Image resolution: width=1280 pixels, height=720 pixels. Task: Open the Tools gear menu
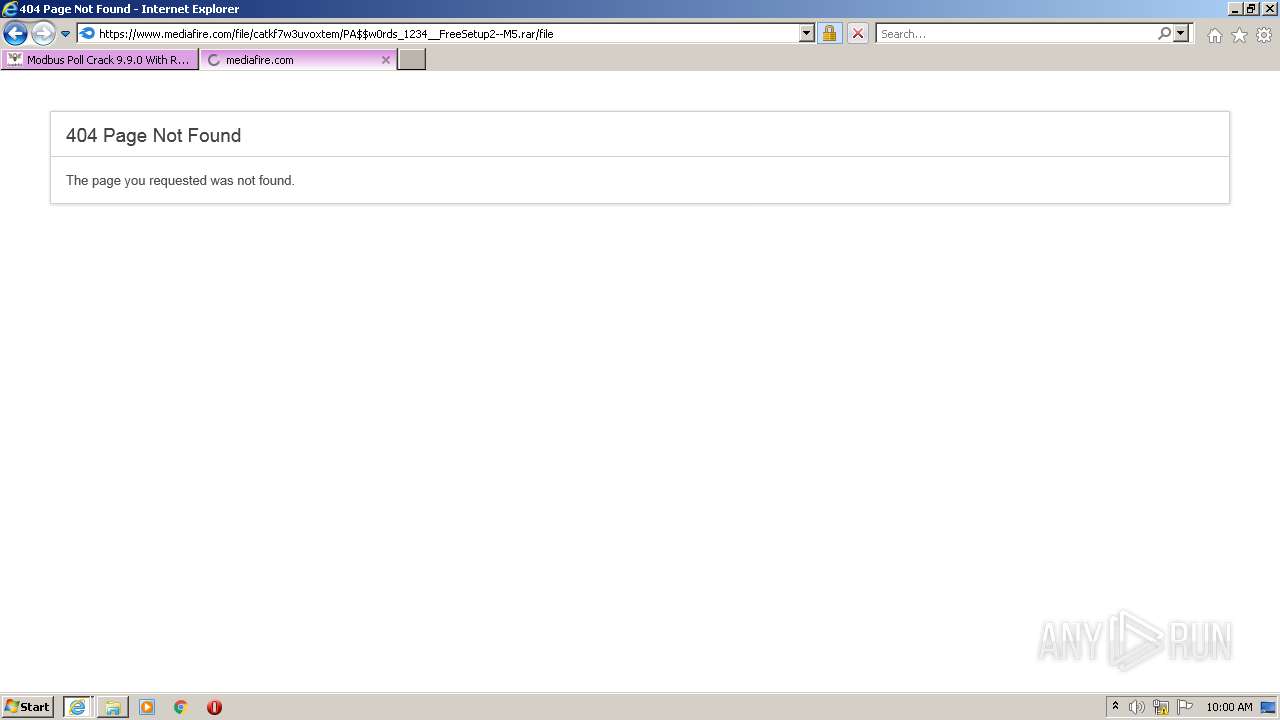1264,35
